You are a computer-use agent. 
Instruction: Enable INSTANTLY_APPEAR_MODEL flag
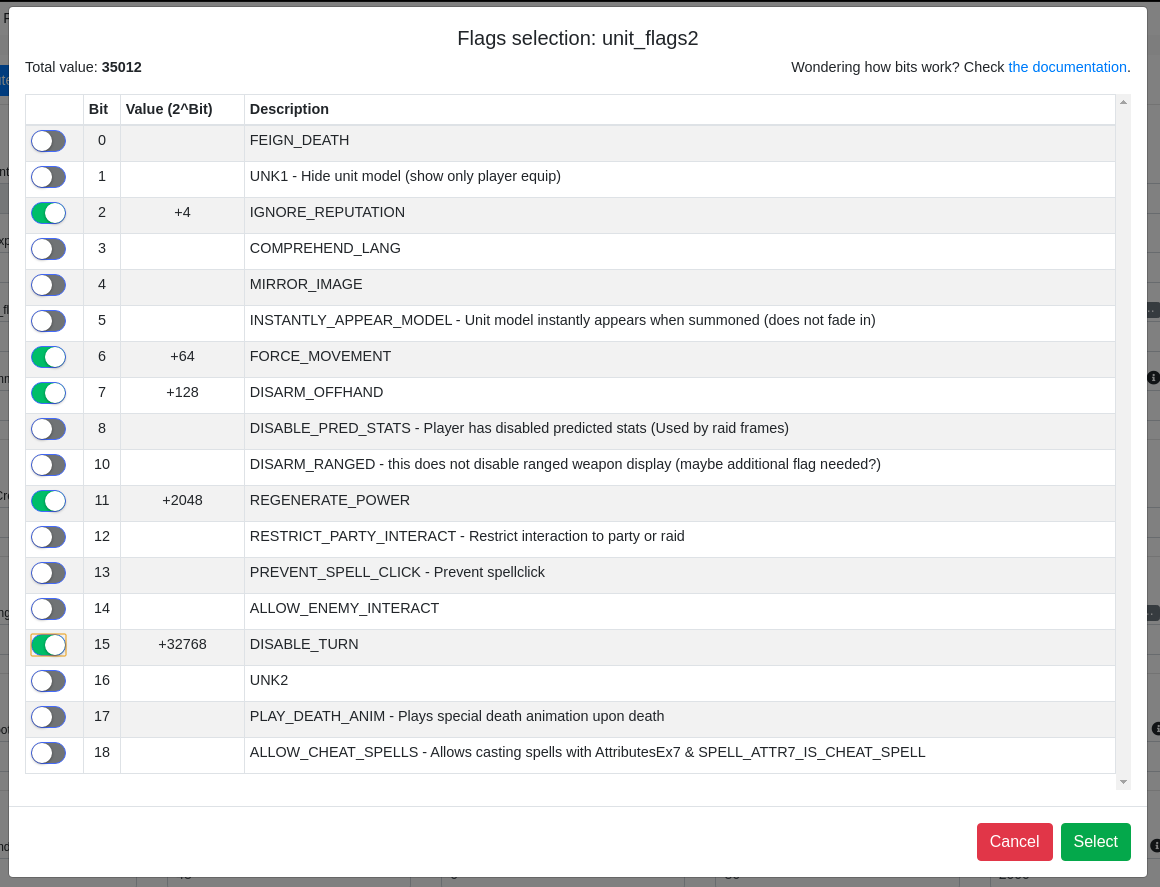[47, 321]
